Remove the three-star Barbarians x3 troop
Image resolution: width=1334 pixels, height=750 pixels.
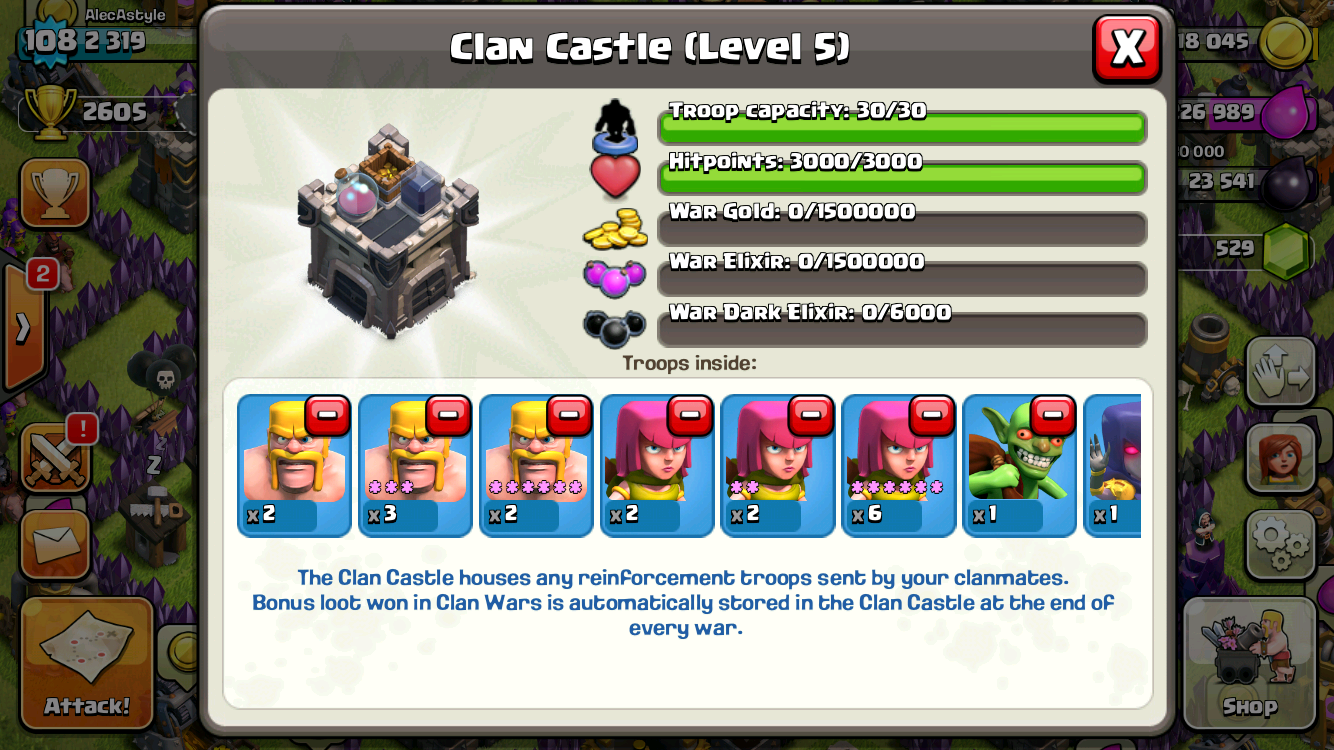pos(448,416)
